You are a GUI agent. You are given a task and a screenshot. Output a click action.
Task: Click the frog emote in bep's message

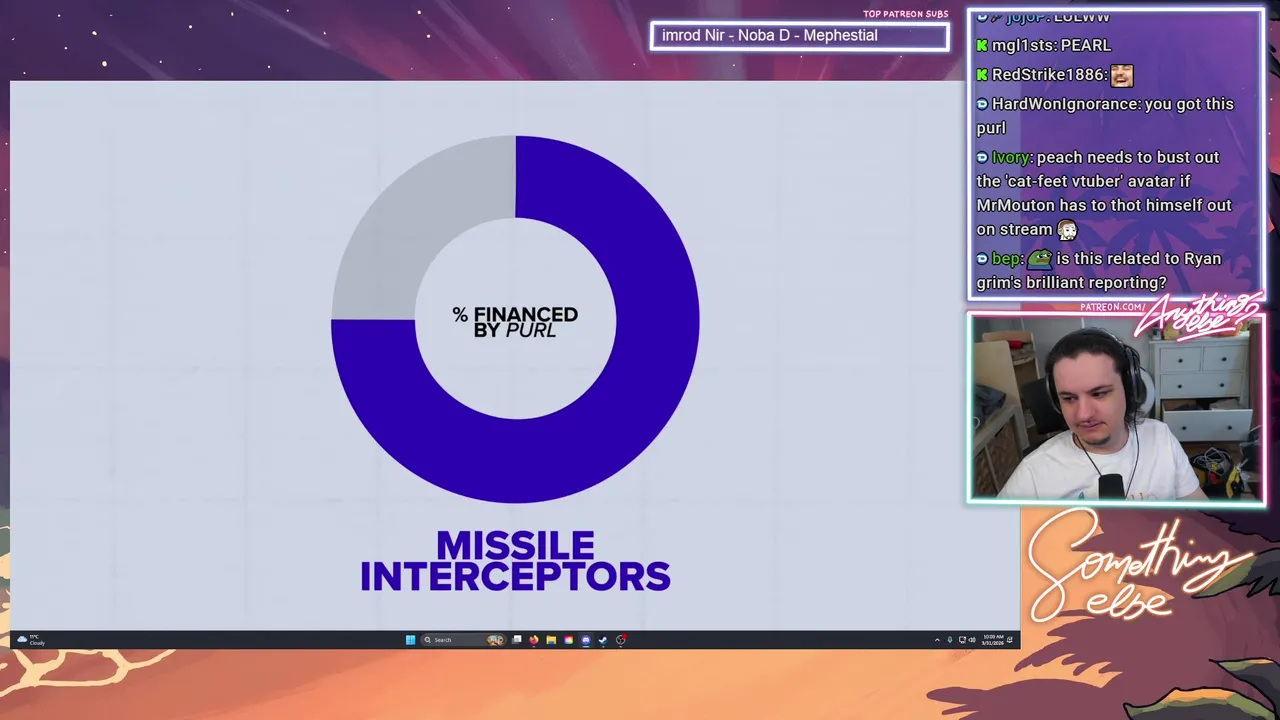click(x=1039, y=258)
